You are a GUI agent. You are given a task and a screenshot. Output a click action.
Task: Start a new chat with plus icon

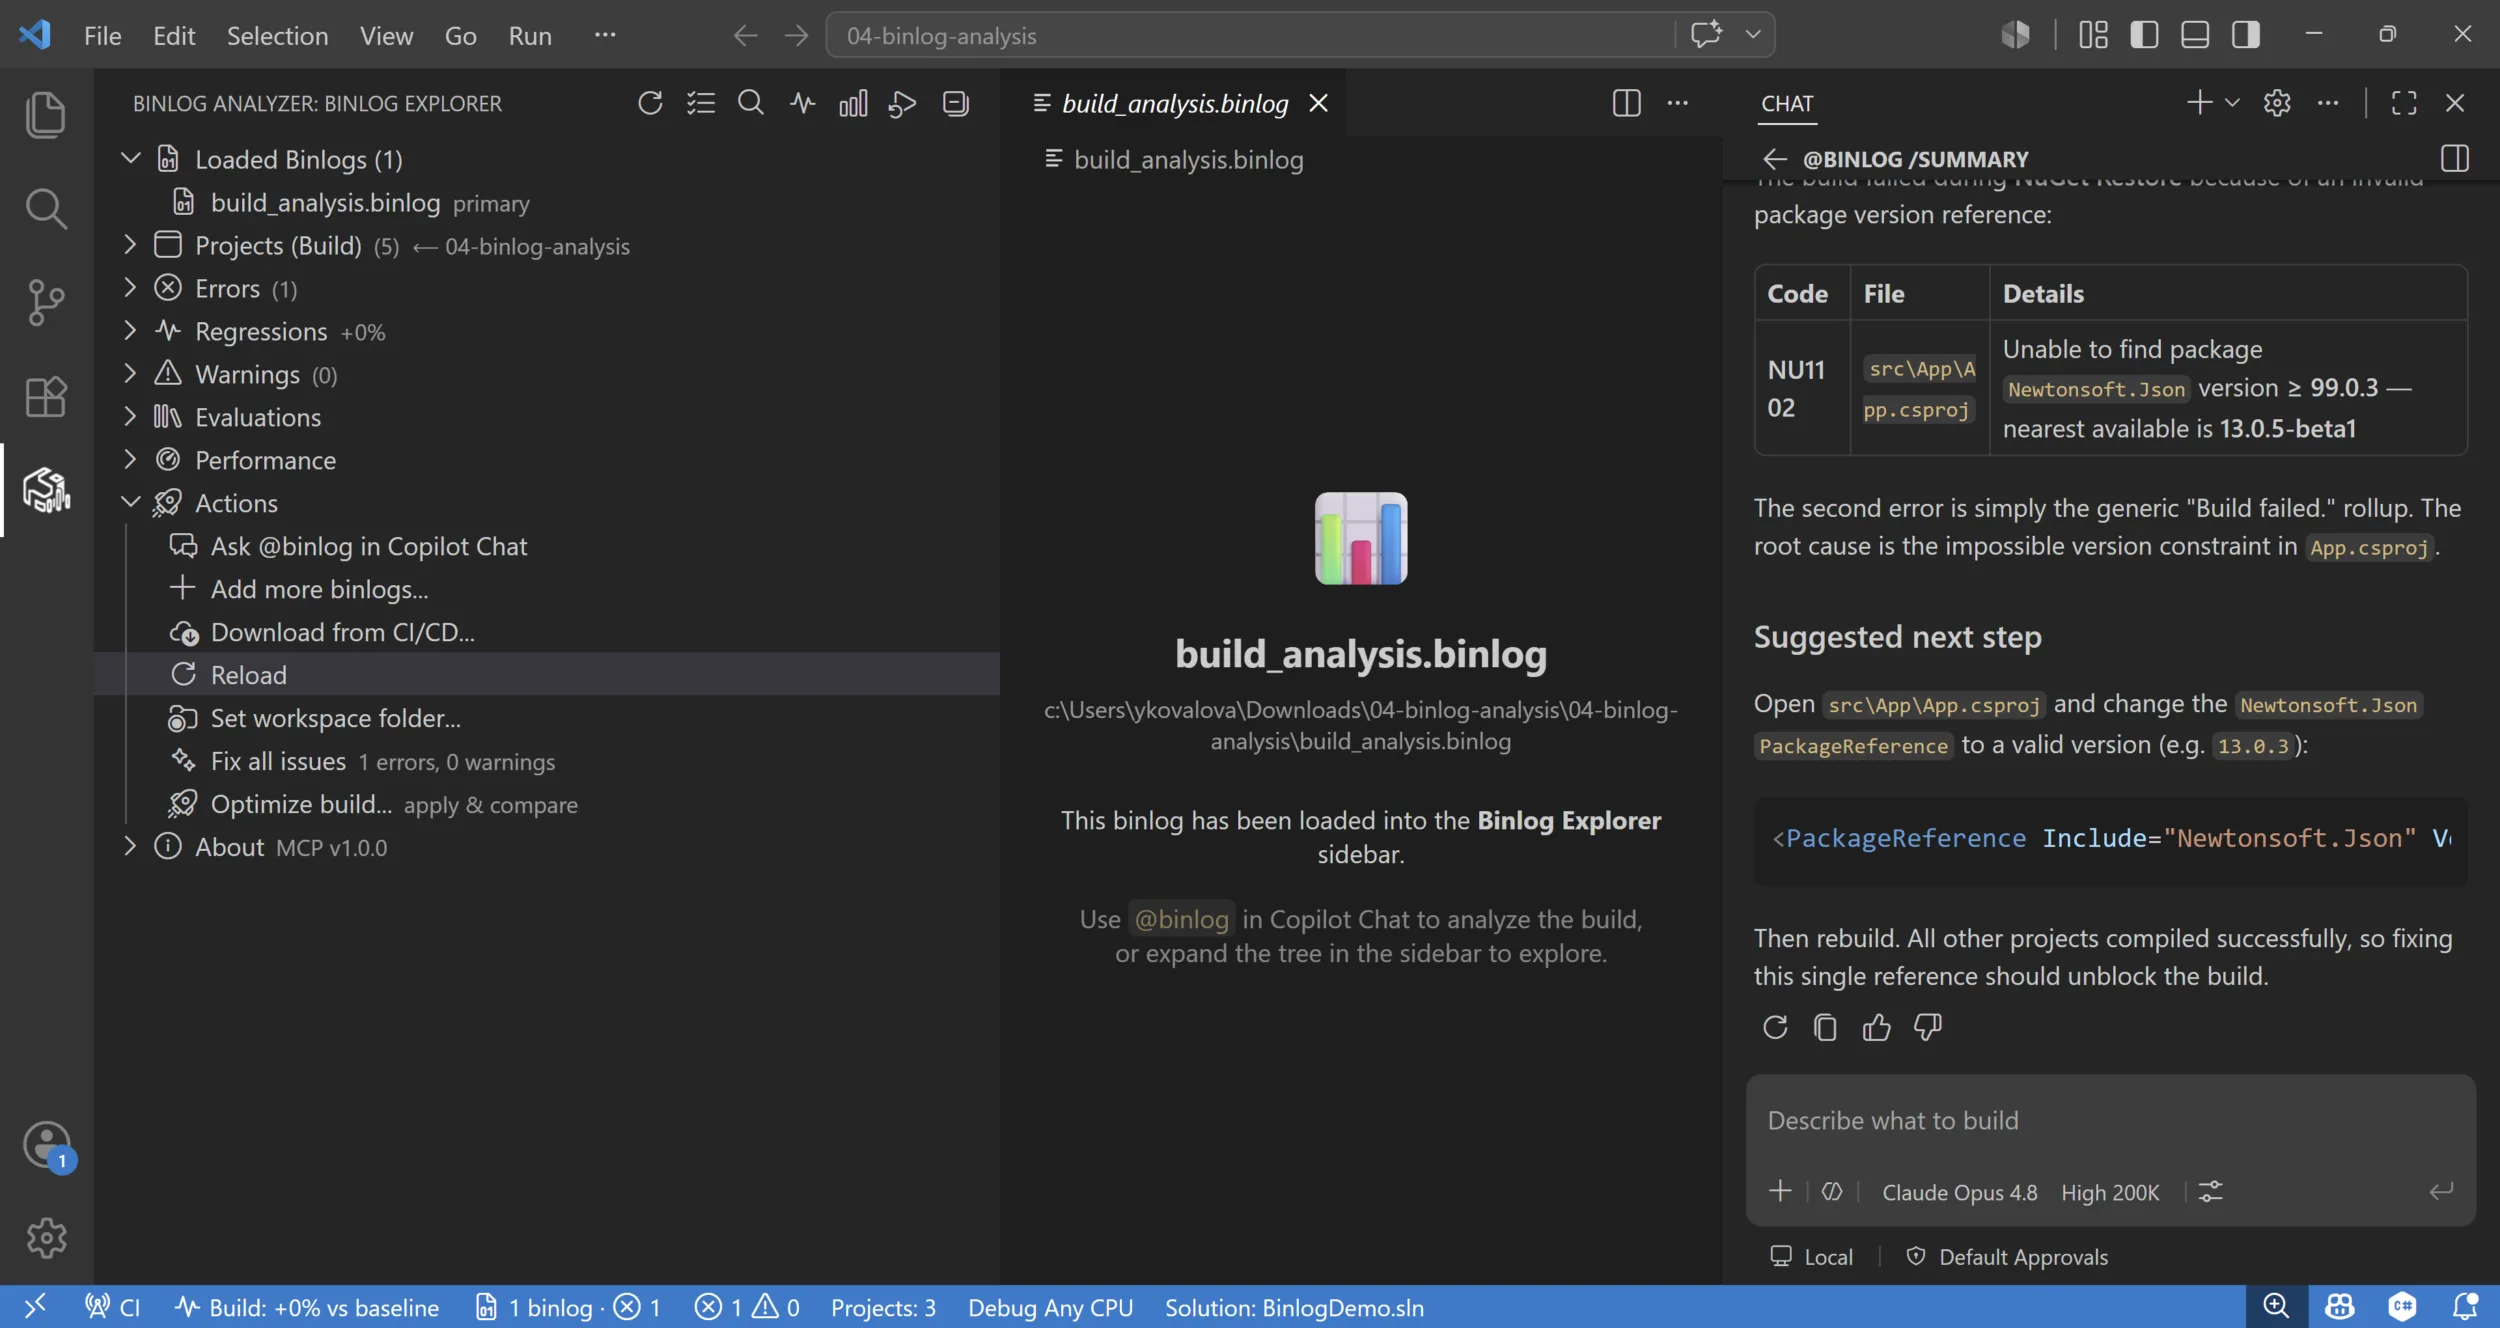(x=2199, y=103)
